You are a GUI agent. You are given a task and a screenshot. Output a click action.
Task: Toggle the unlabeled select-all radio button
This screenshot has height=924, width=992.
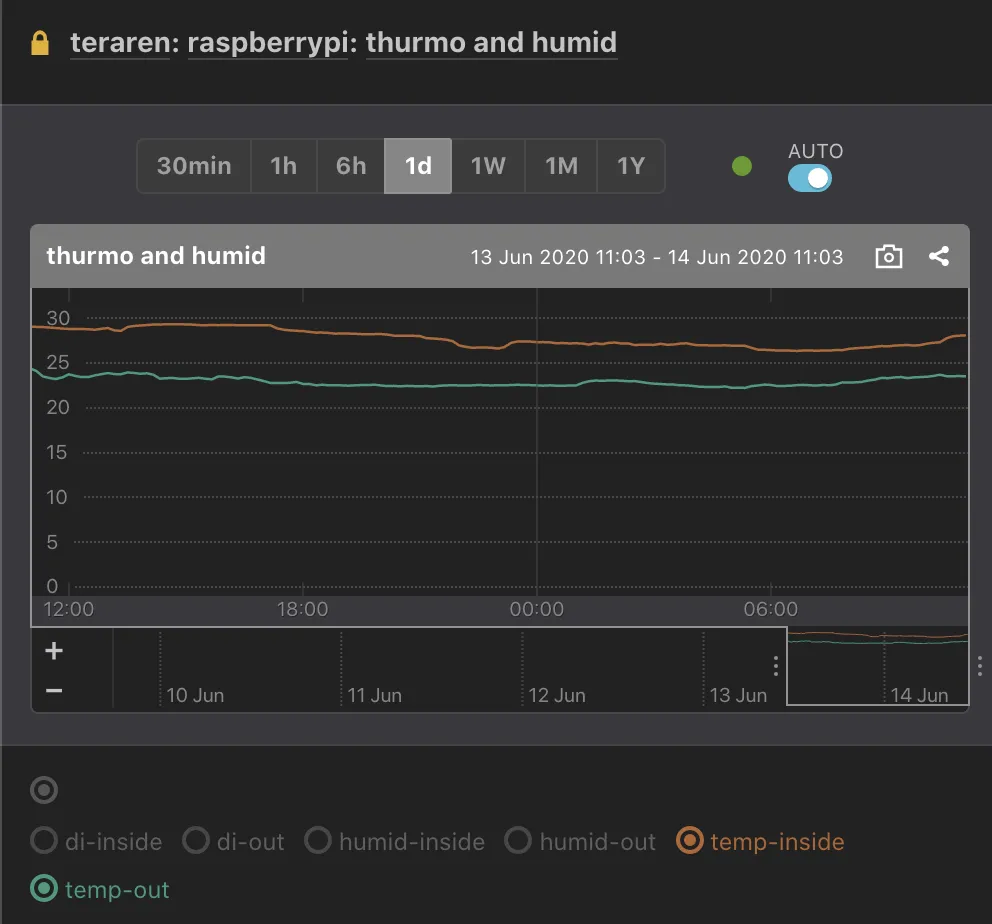44,791
